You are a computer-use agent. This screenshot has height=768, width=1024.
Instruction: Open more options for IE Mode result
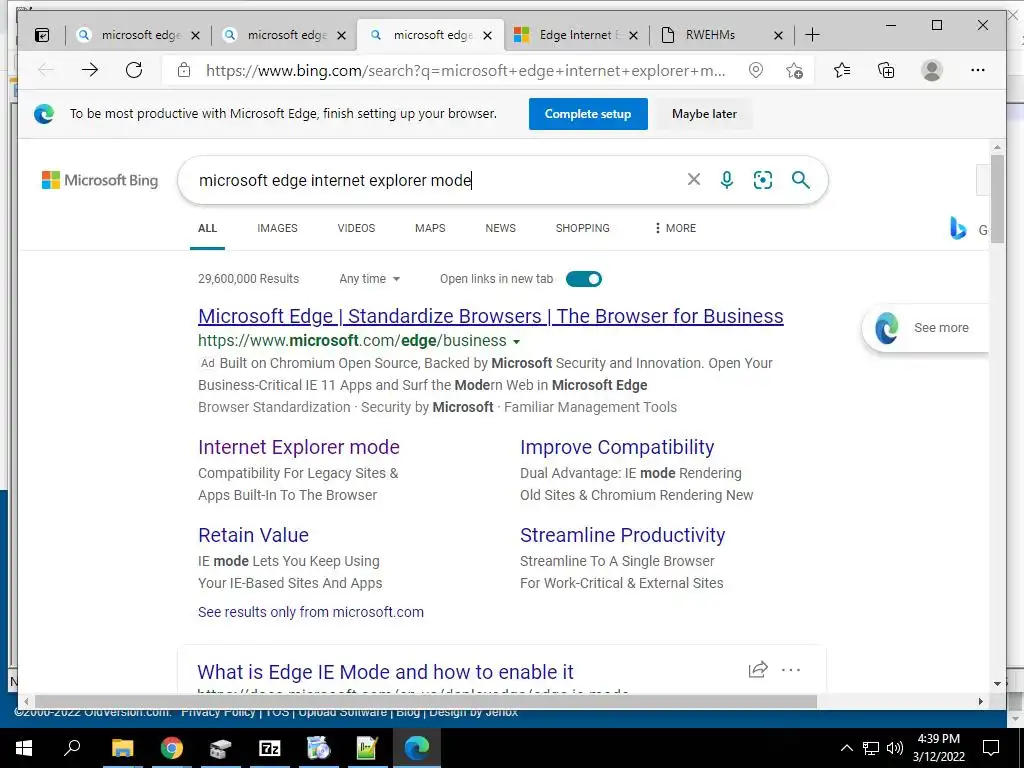(x=791, y=669)
